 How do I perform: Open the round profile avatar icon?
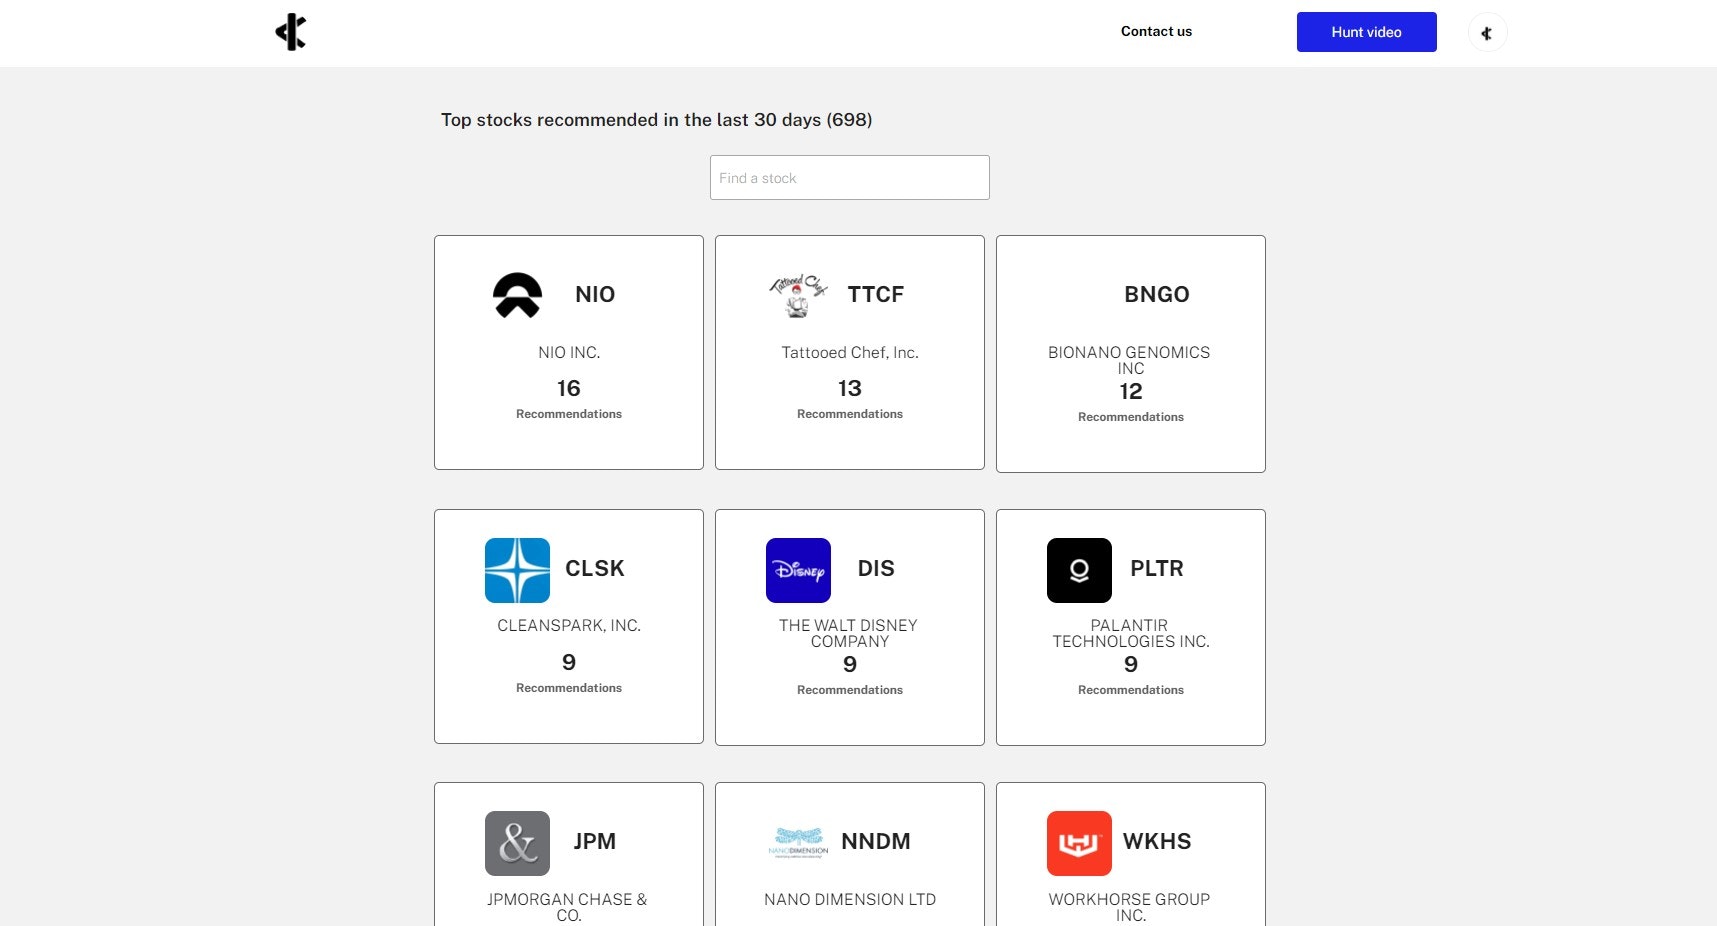coord(1487,33)
